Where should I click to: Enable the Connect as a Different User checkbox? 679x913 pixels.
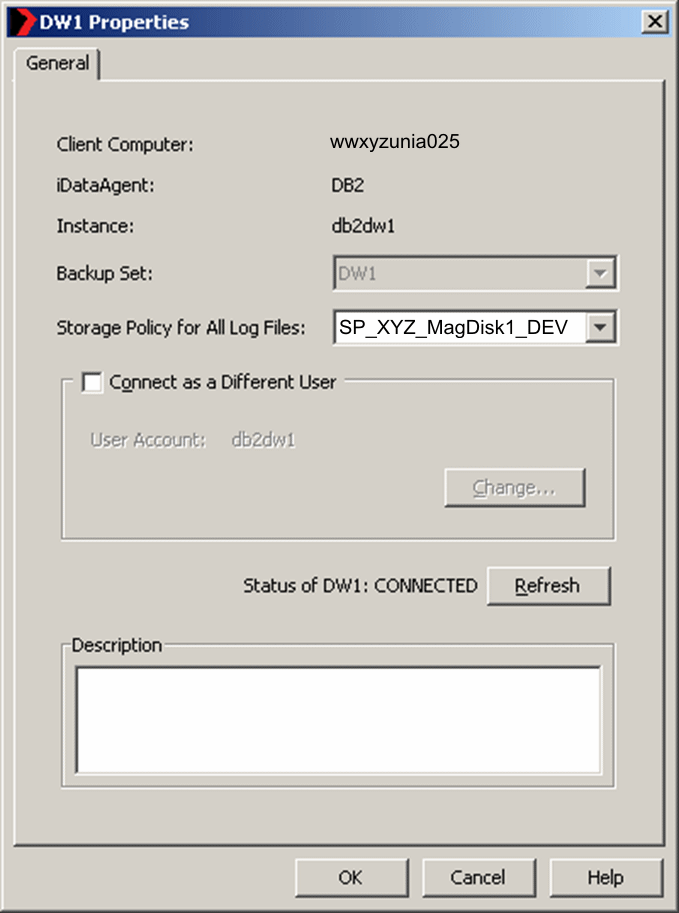tap(92, 383)
